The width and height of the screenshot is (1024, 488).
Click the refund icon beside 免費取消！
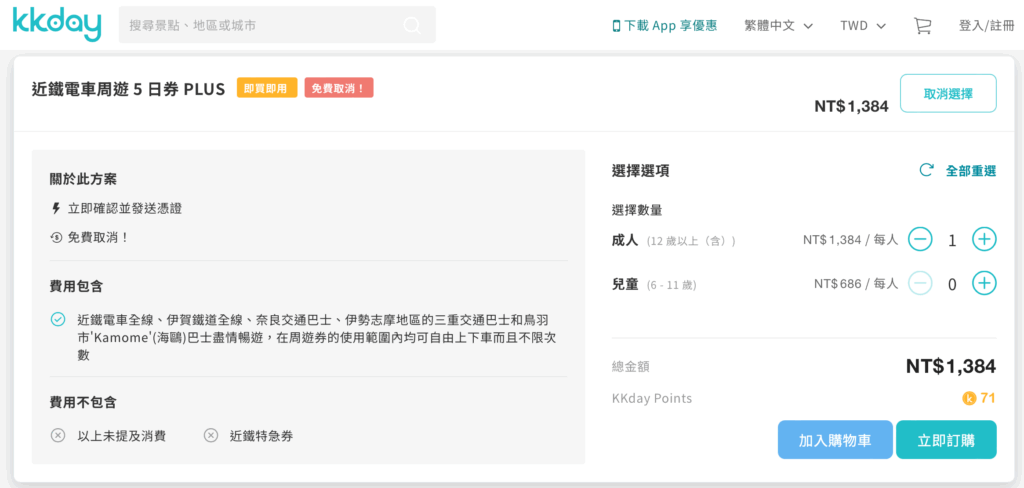click(x=56, y=237)
